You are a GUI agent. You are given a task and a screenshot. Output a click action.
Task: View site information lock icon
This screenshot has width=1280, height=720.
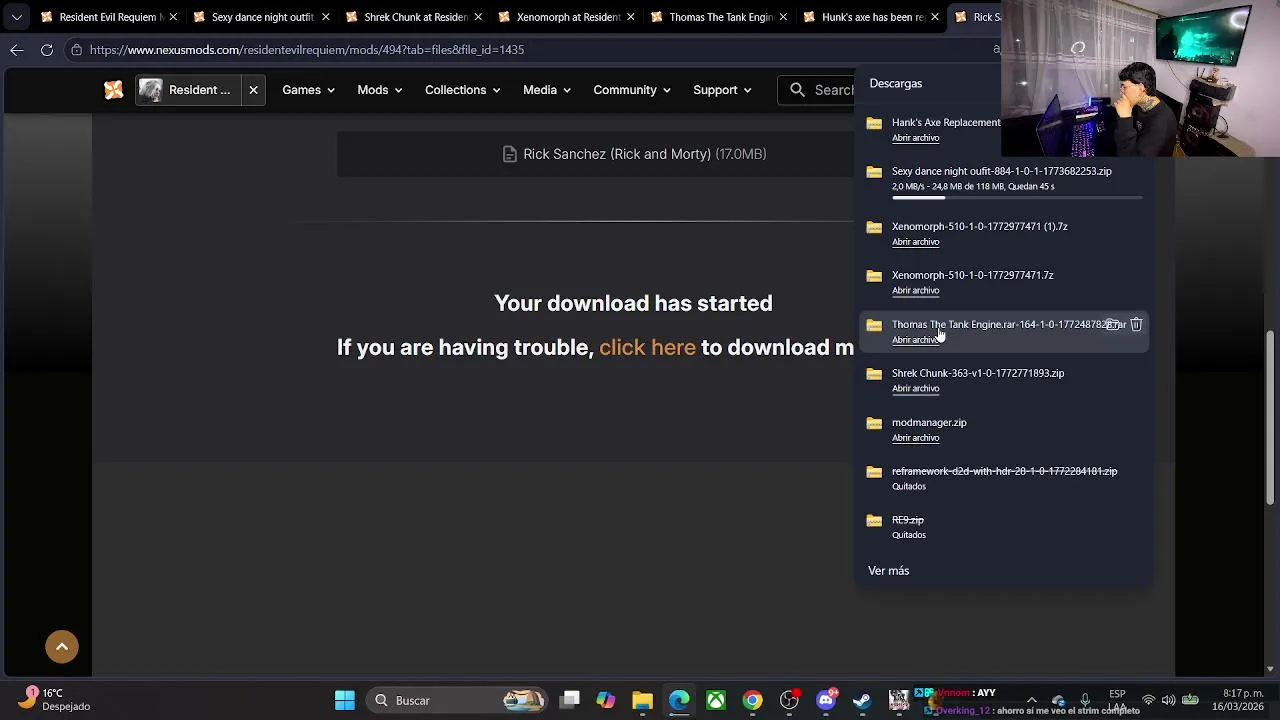pos(76,49)
